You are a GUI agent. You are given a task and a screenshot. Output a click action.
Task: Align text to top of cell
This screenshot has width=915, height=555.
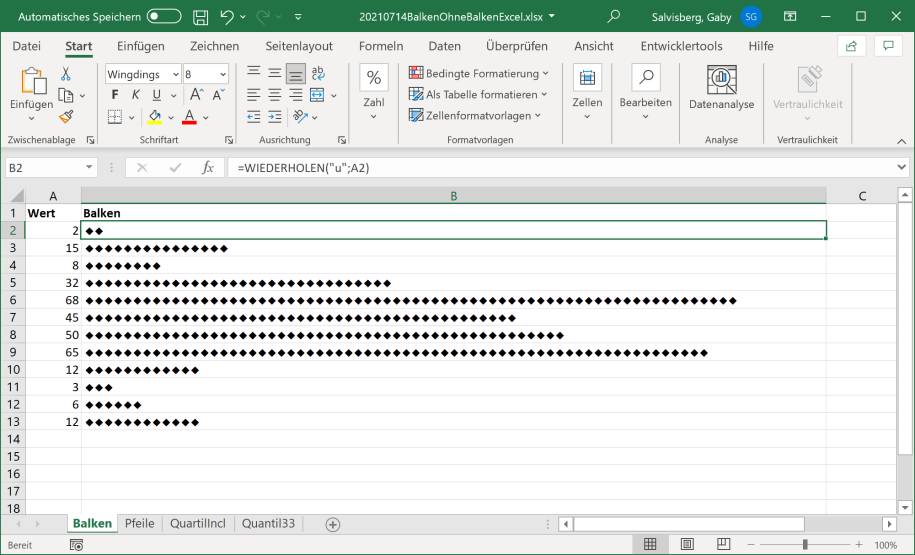(253, 72)
